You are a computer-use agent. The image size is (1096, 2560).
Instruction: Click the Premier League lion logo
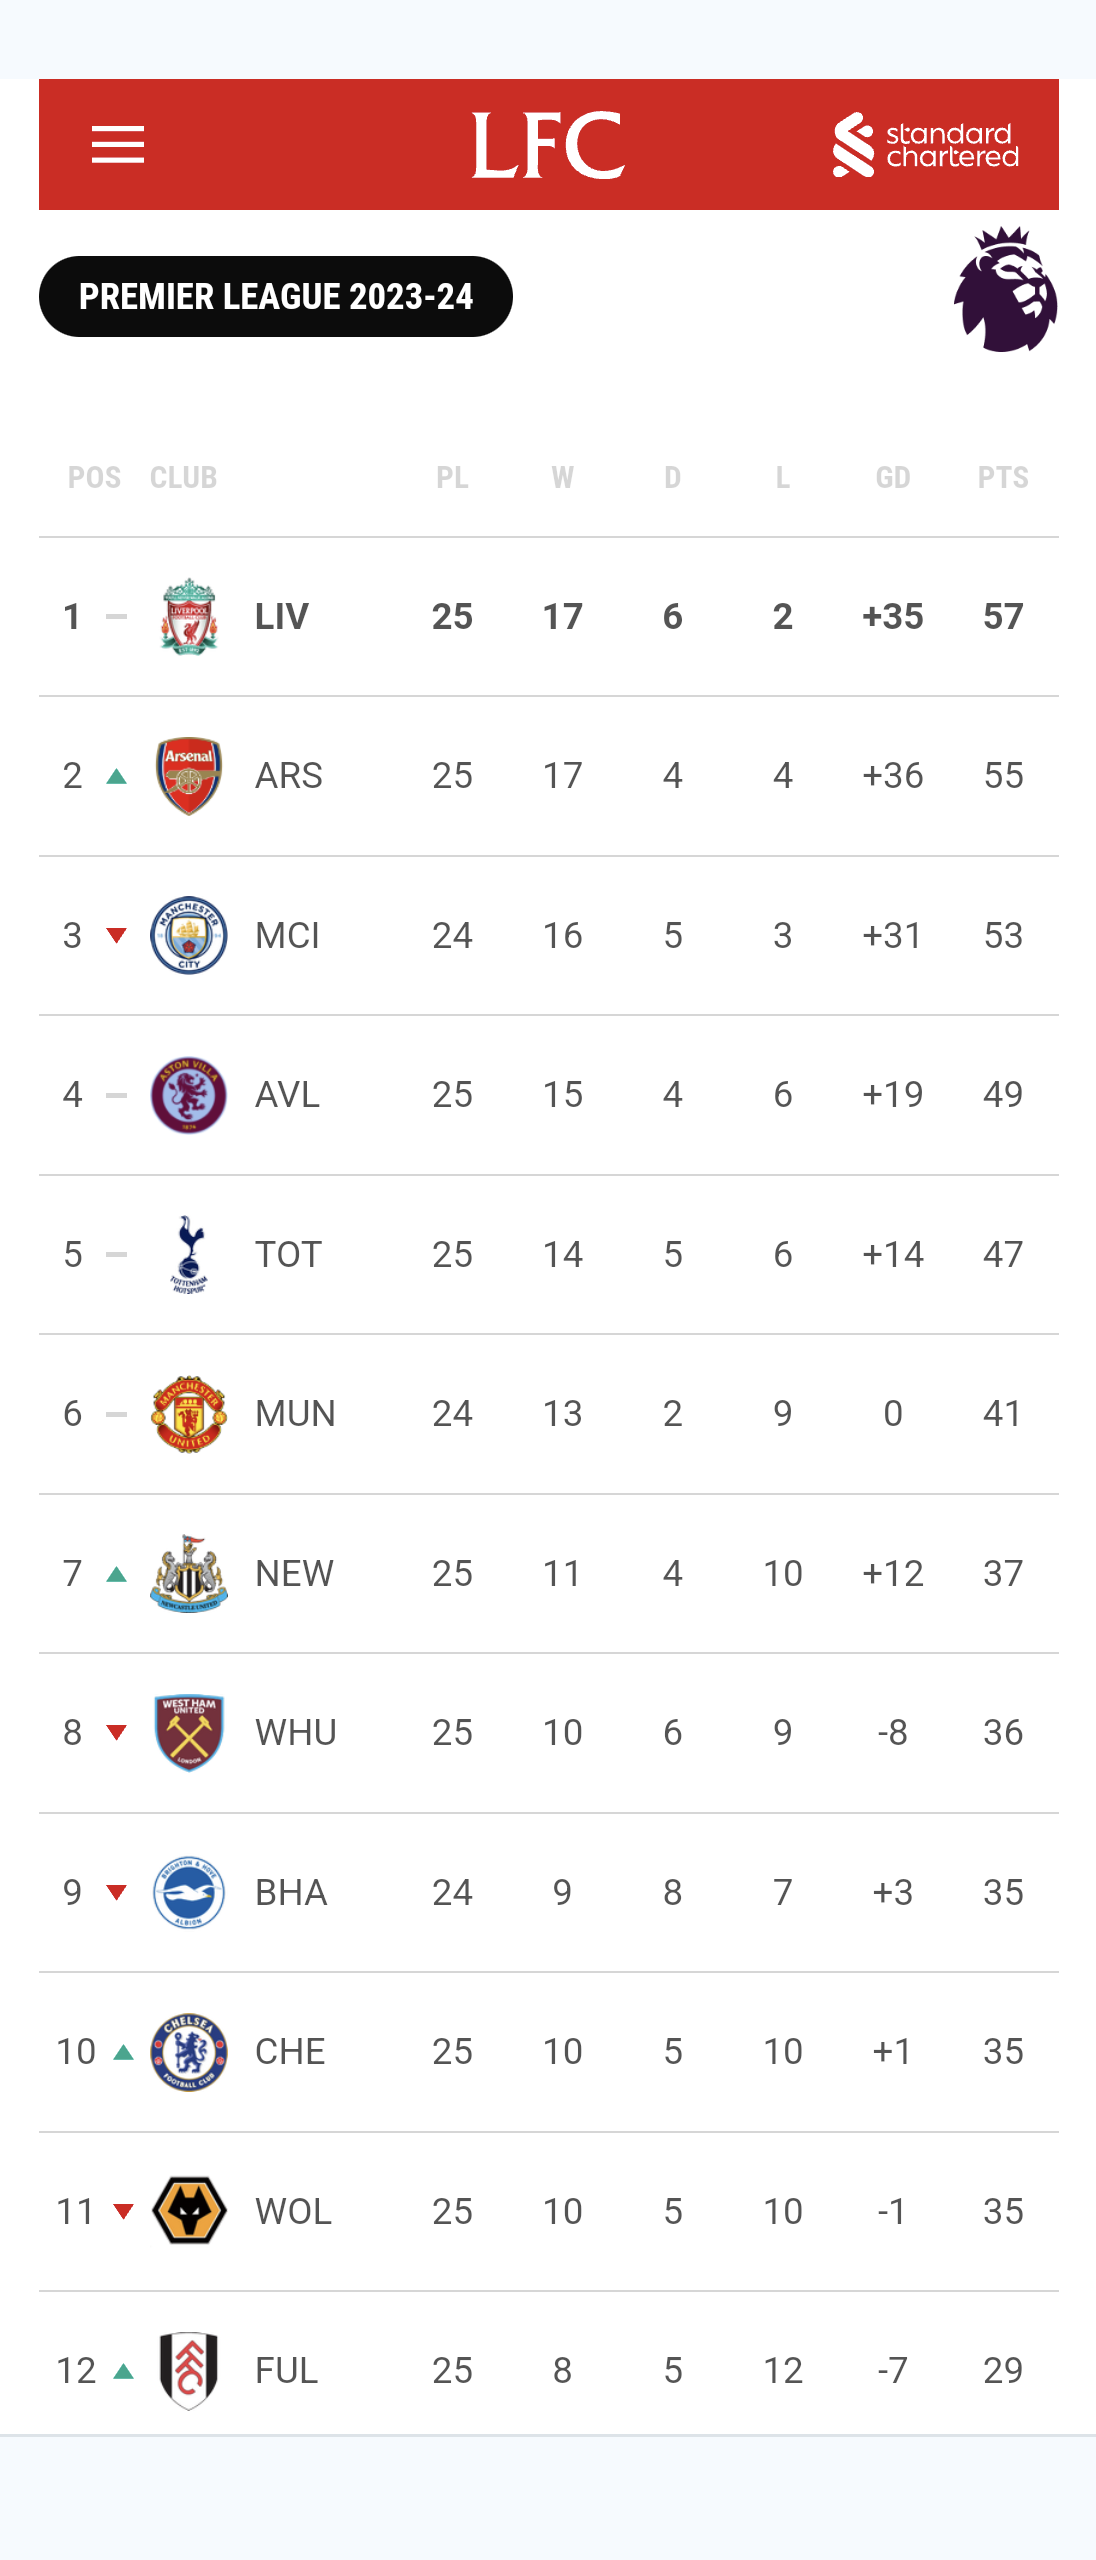pos(1005,290)
